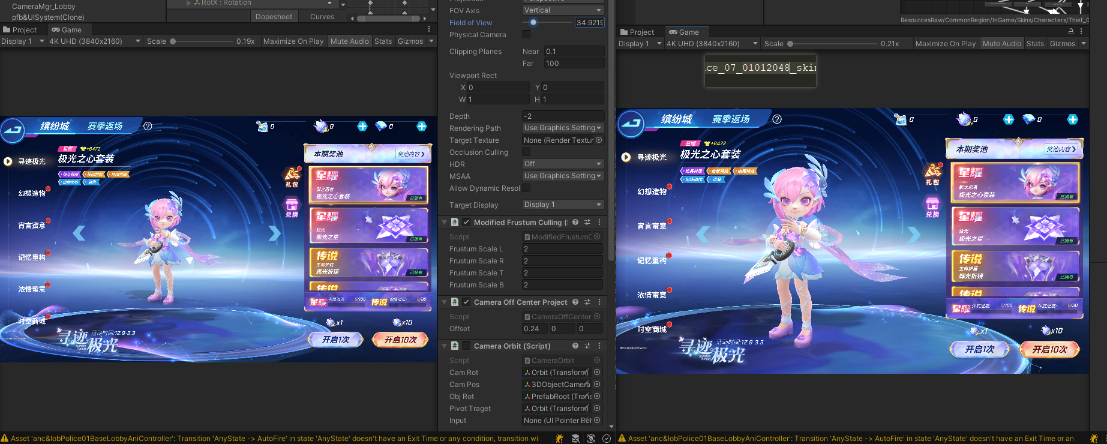Open Gizmos dropdown arrow in right Game view
This screenshot has width=1107, height=444.
[1084, 44]
